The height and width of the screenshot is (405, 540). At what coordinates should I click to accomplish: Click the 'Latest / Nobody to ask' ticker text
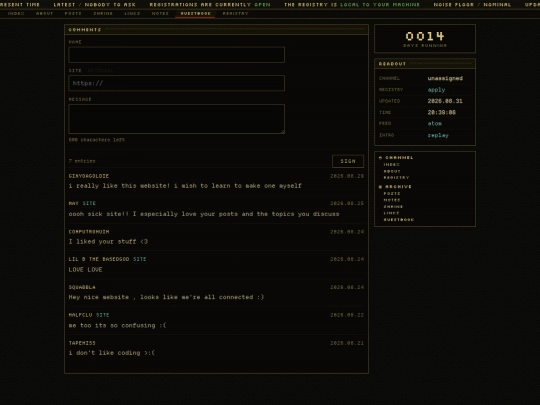94,4
